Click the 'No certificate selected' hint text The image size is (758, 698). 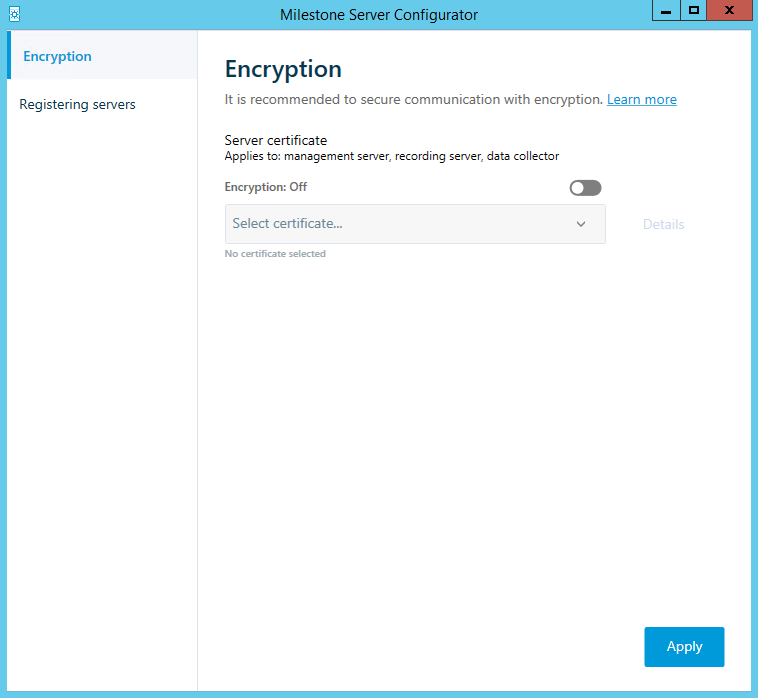click(275, 254)
